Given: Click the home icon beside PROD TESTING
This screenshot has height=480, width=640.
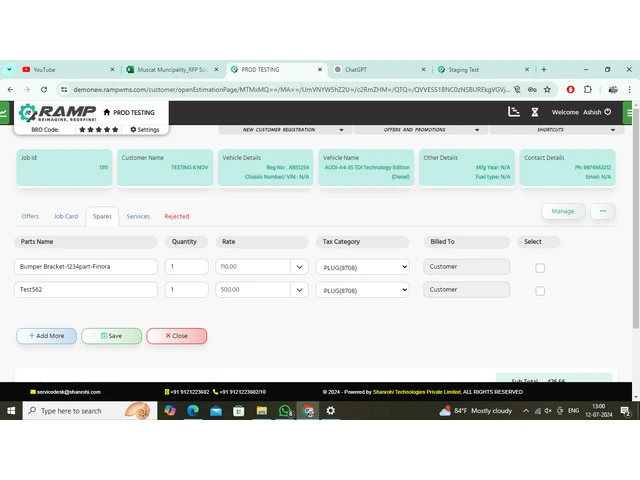Looking at the screenshot, I should tap(106, 112).
